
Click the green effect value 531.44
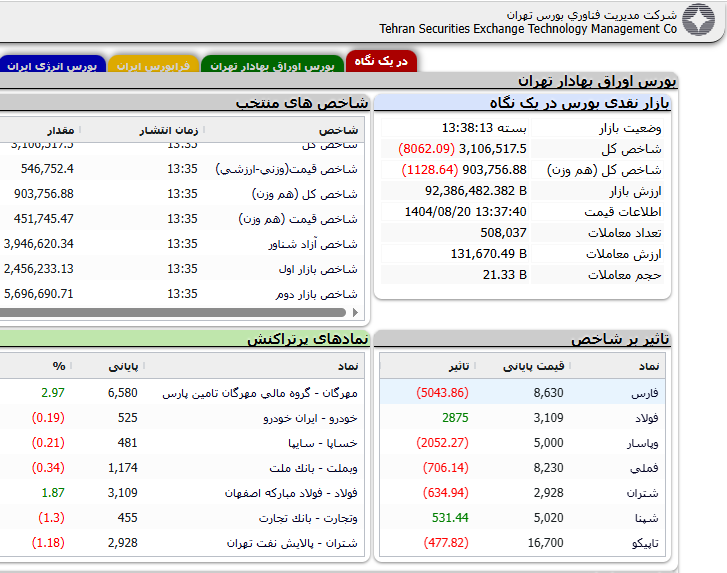pos(450,518)
